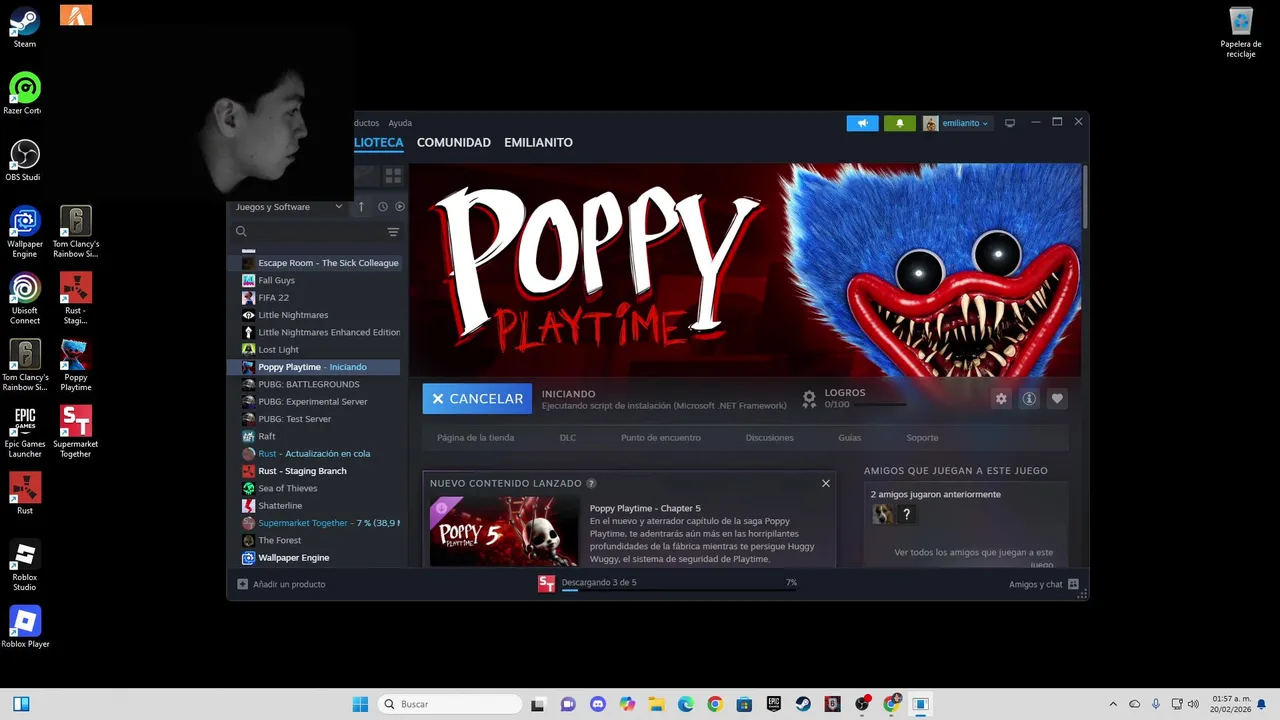Switch Steam to Big Picture mode icon
Viewport: 1280px width, 720px height.
[1010, 123]
